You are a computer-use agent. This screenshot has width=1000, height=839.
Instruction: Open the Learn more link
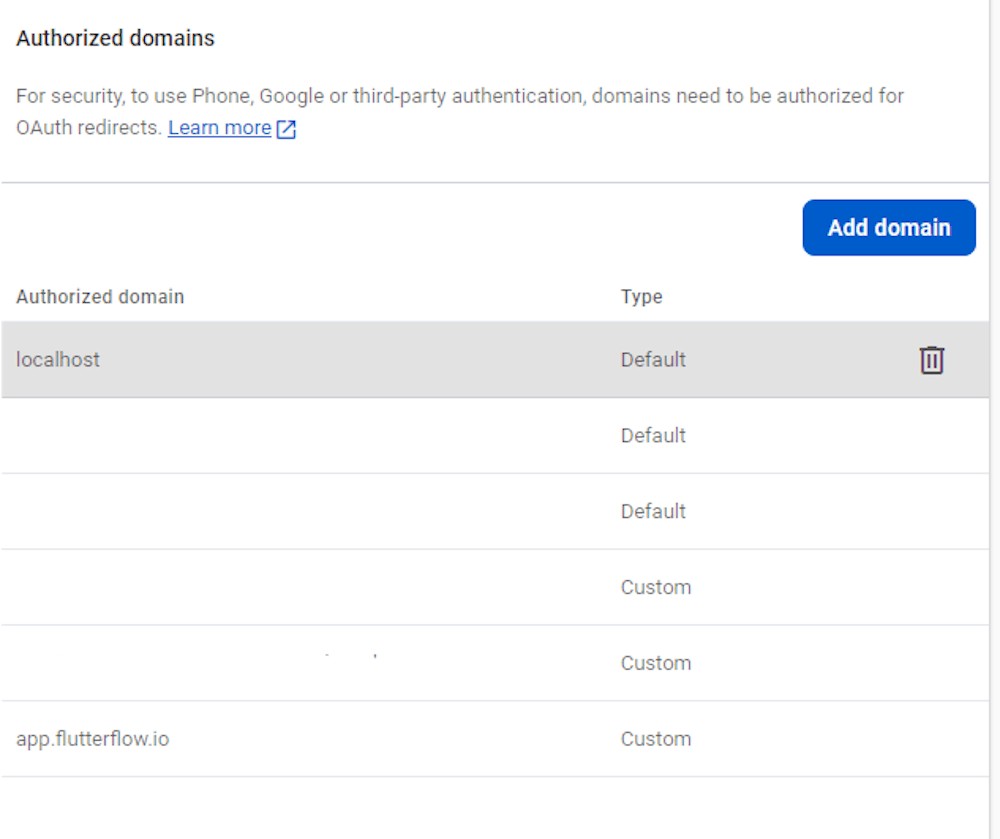point(219,128)
